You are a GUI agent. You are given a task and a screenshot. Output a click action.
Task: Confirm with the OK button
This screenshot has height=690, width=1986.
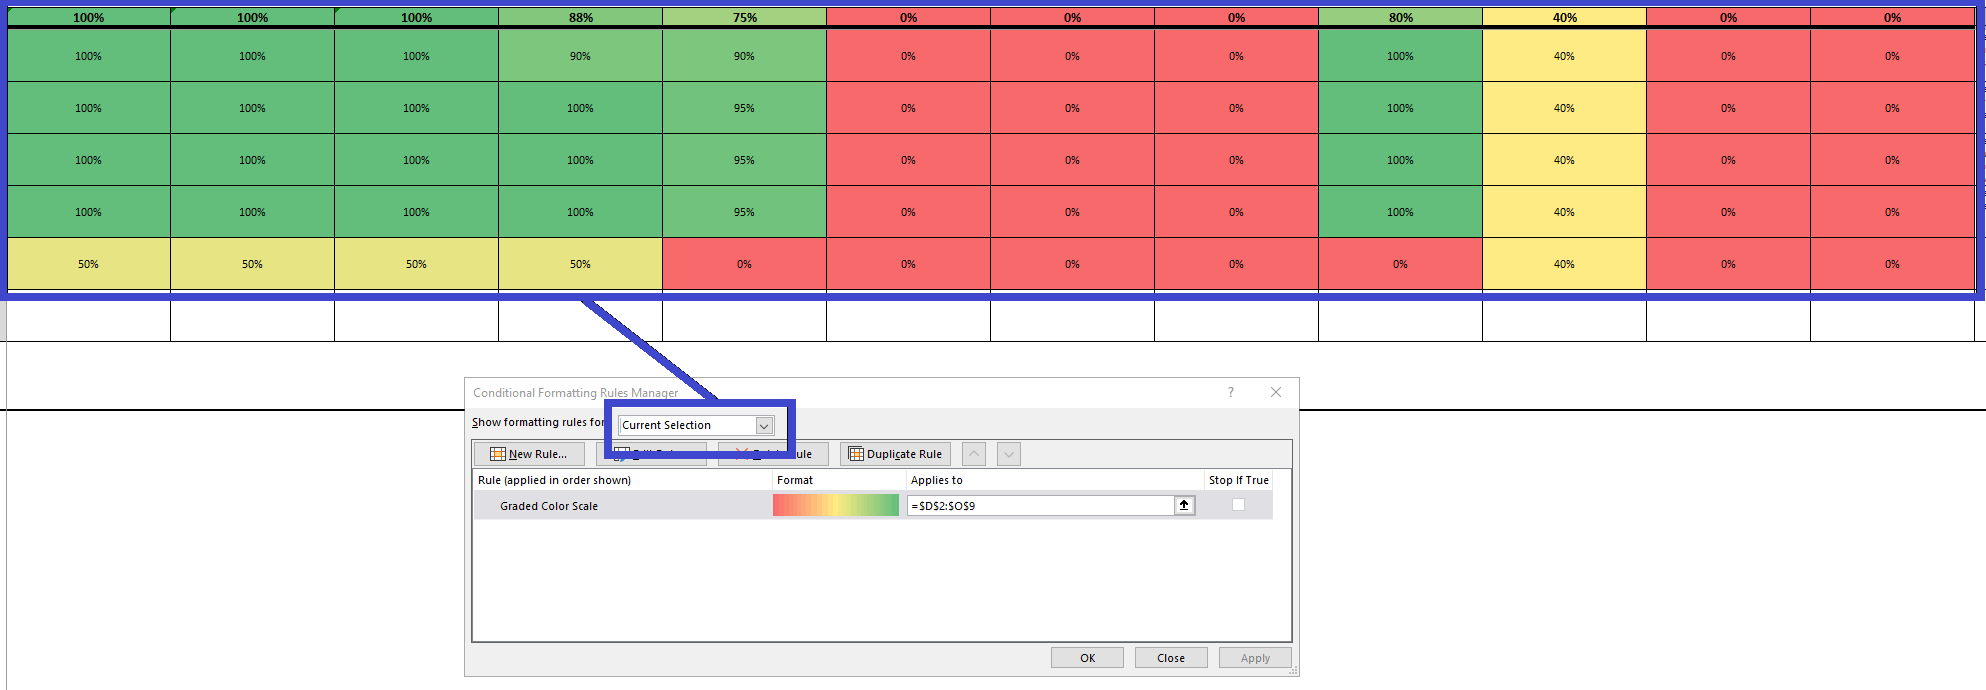1087,658
